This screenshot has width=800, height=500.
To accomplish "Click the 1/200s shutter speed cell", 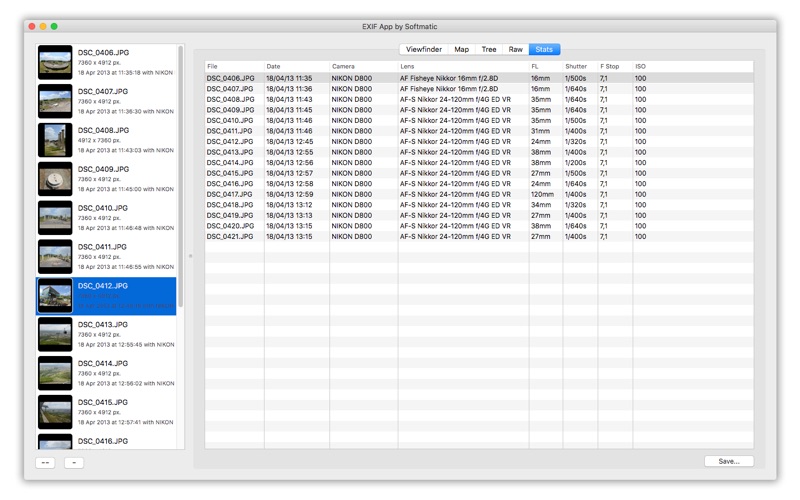I will 576,163.
